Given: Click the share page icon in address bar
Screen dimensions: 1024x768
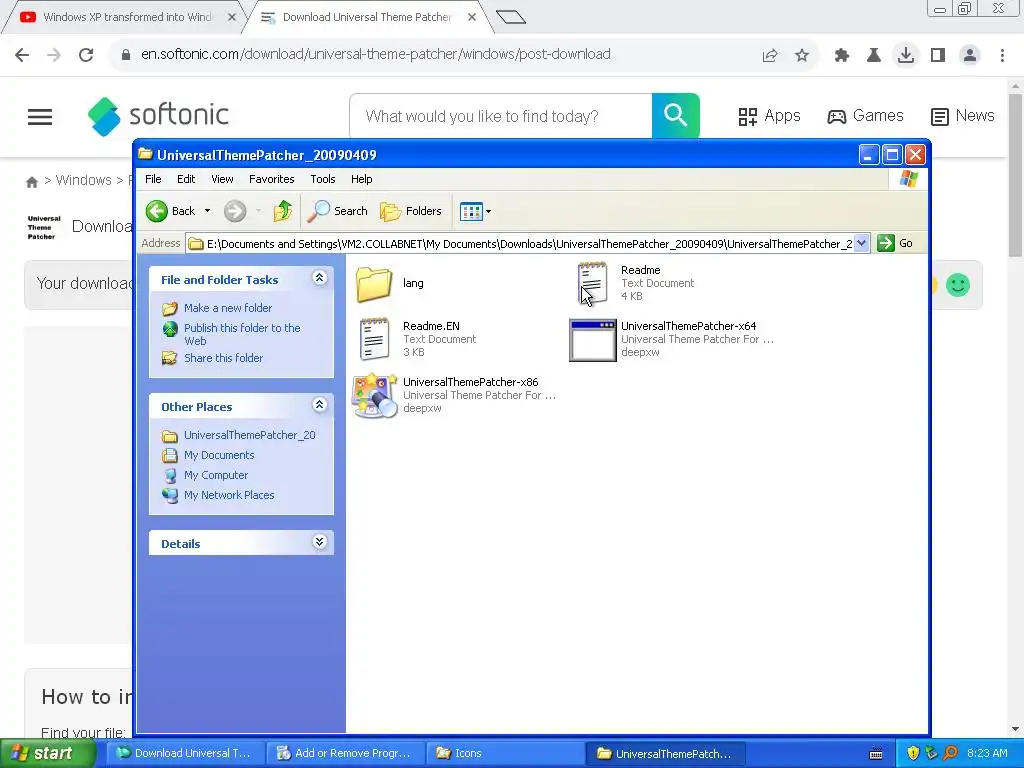Looking at the screenshot, I should pyautogui.click(x=770, y=56).
